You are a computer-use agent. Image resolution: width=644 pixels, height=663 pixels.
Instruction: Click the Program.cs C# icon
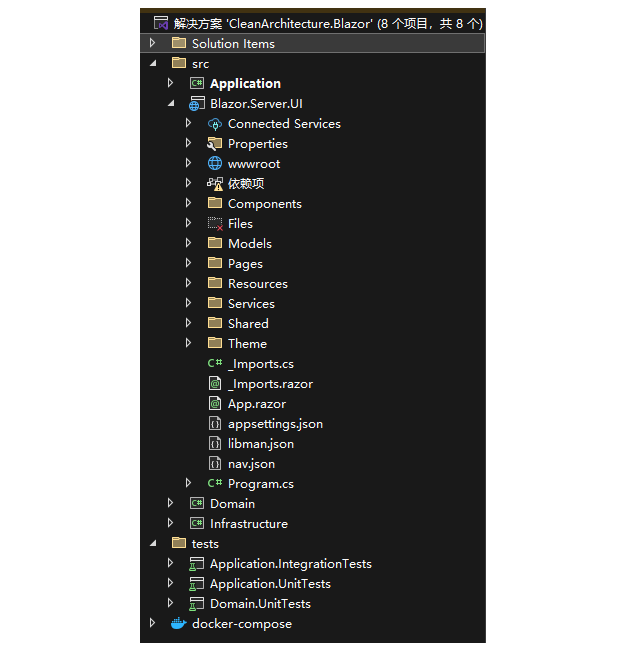click(215, 483)
